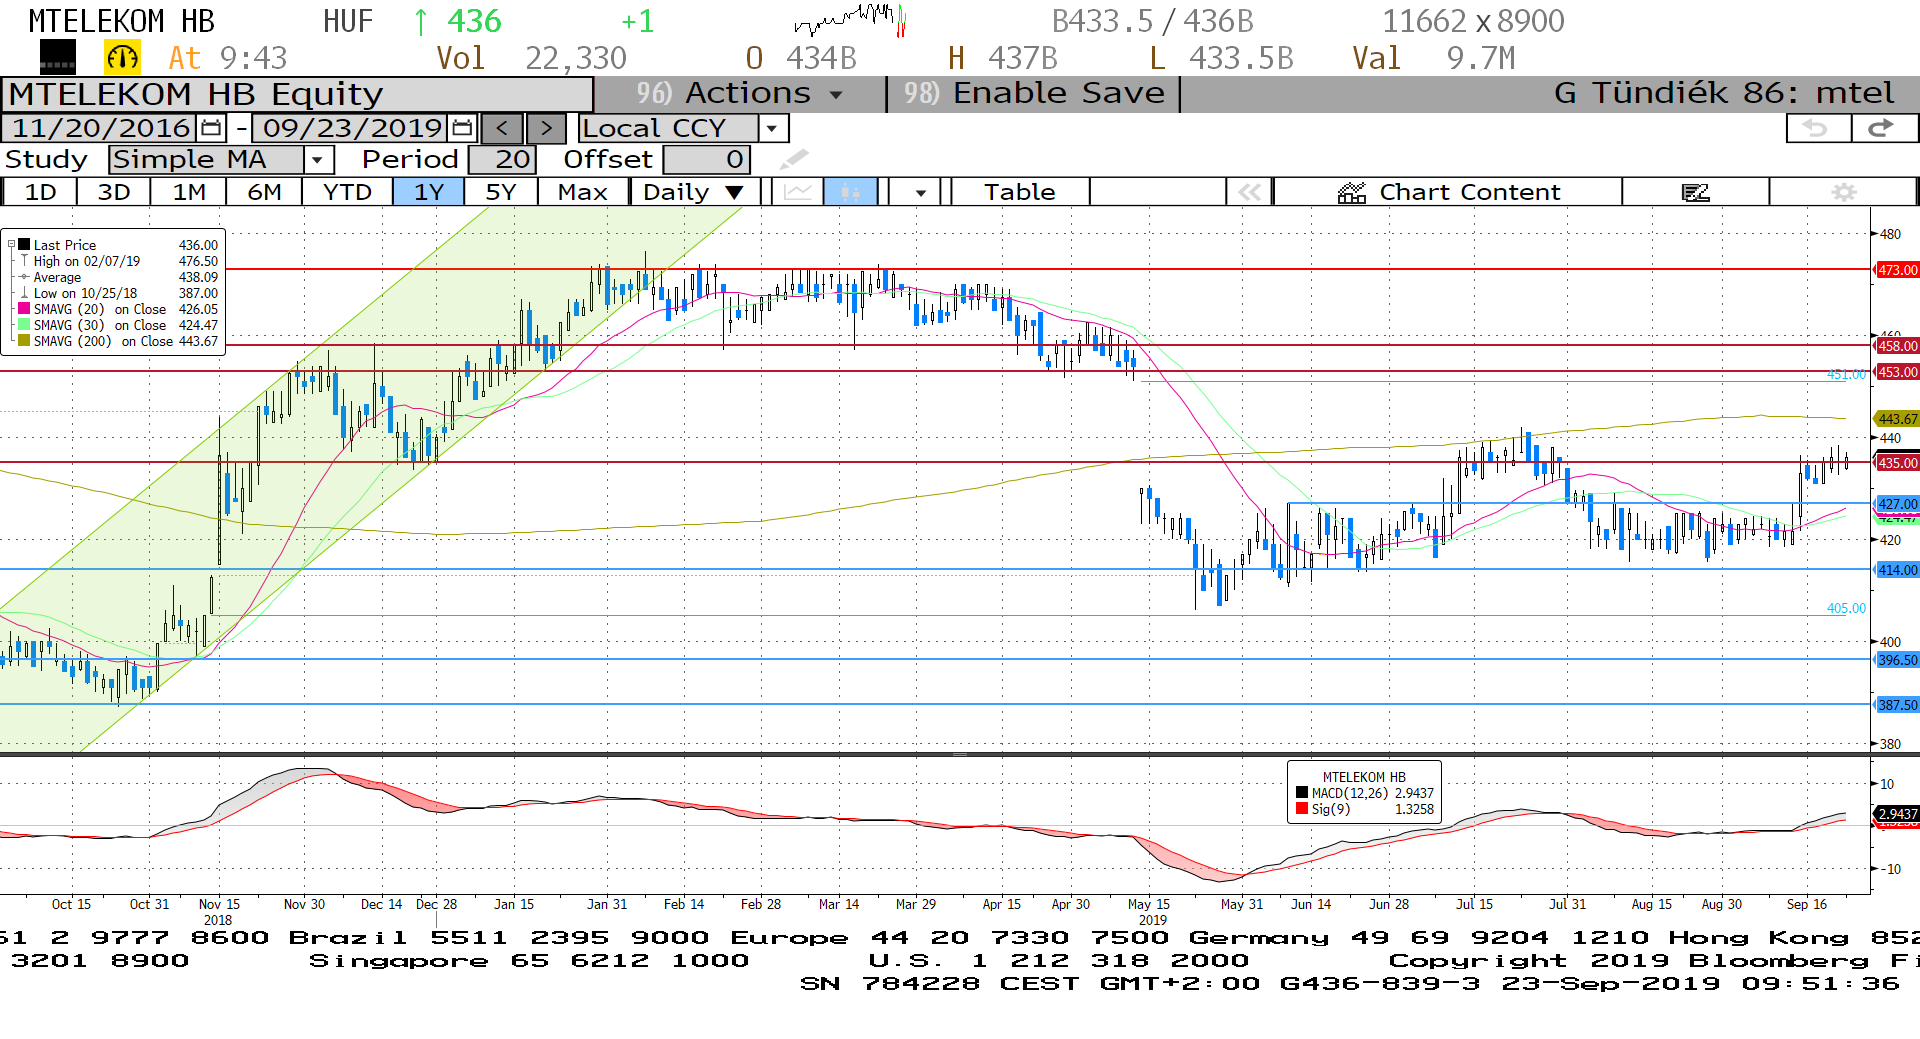Click the Offset value field

[x=707, y=160]
